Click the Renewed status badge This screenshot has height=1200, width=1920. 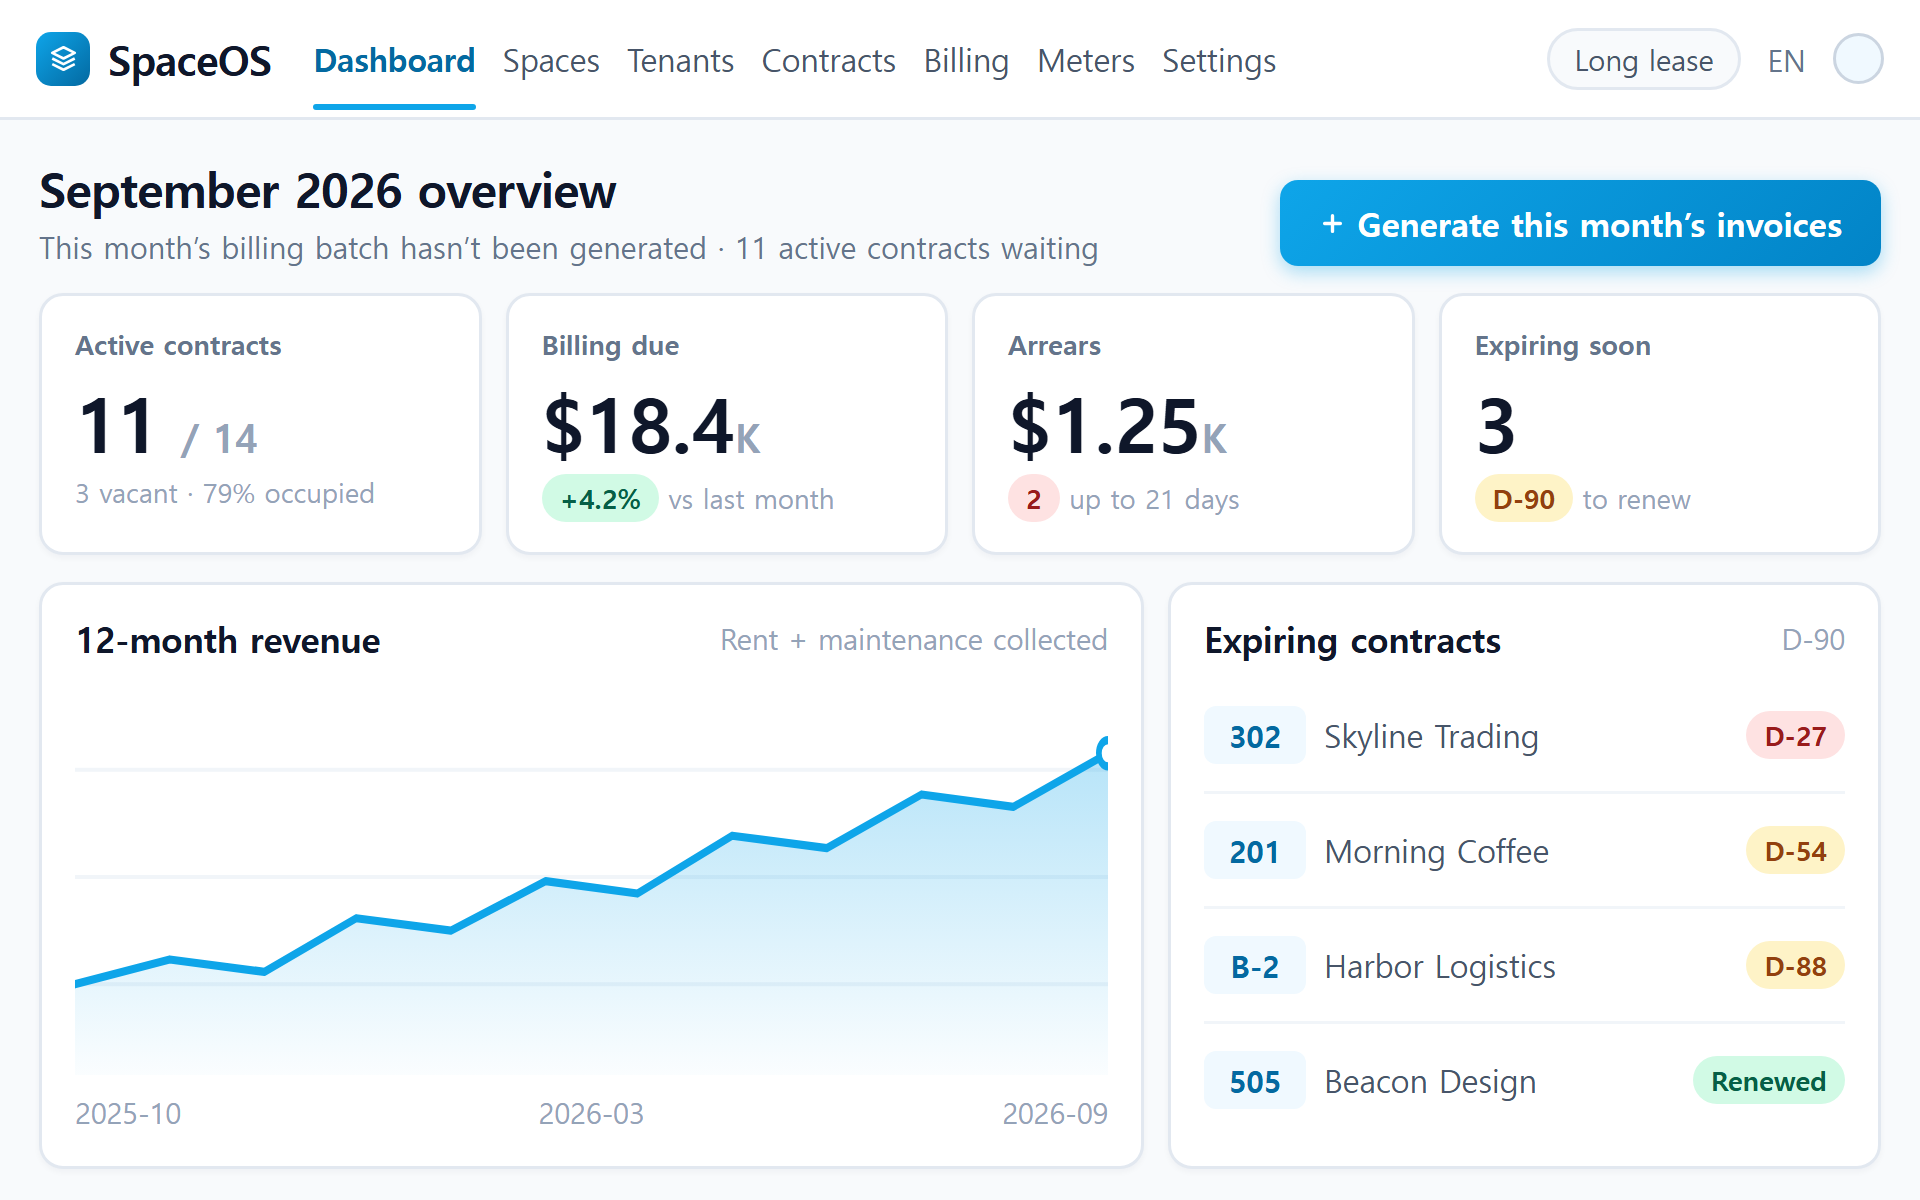[x=1768, y=1081]
